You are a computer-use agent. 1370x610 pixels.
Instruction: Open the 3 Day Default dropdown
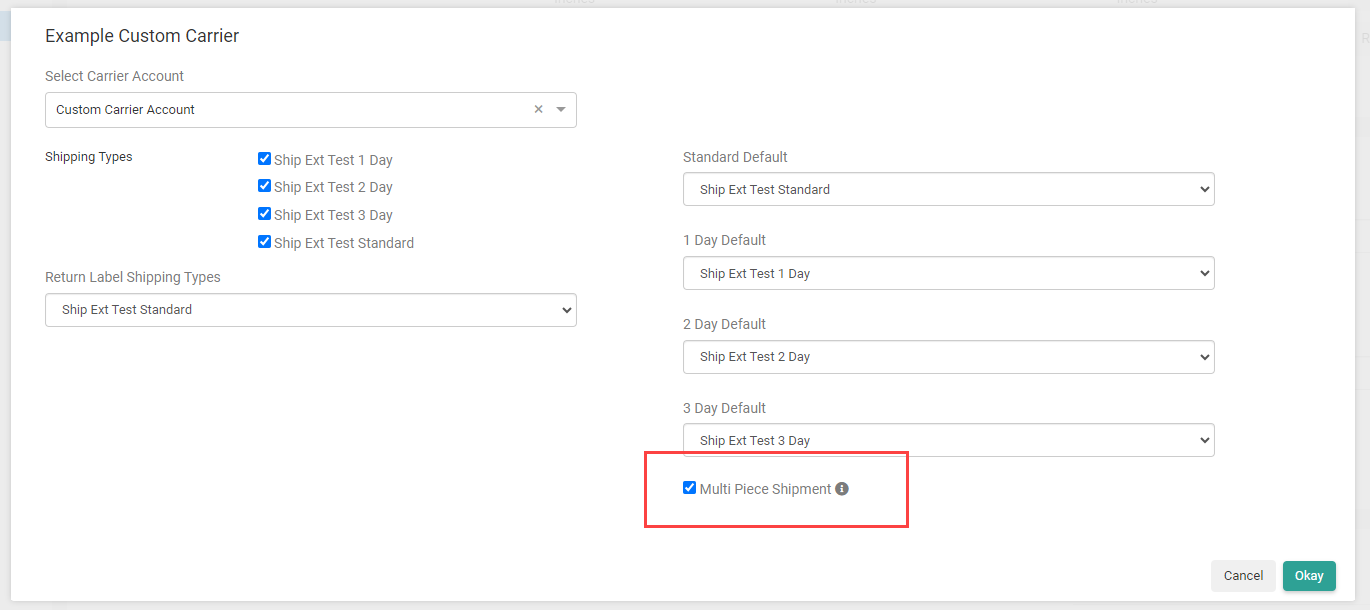(948, 440)
